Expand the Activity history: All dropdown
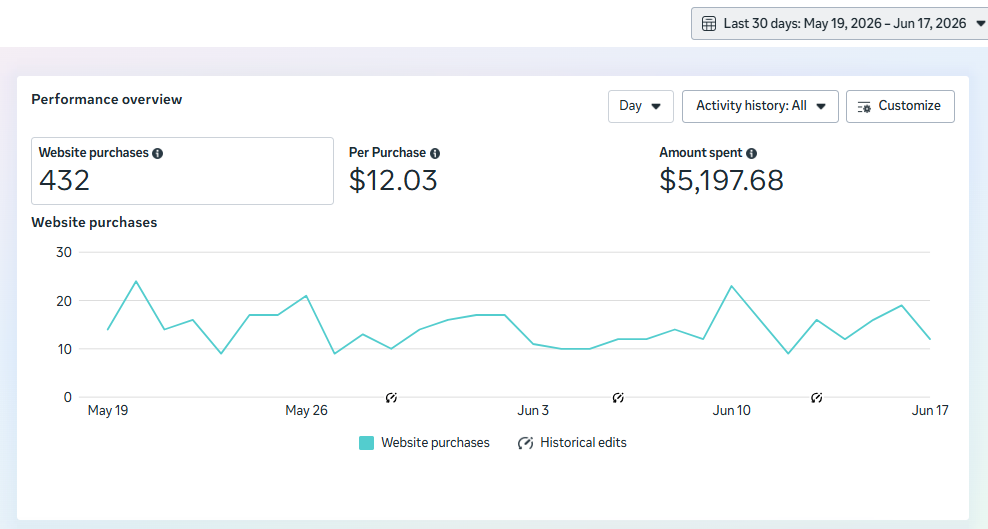Image resolution: width=988 pixels, height=529 pixels. [x=760, y=106]
